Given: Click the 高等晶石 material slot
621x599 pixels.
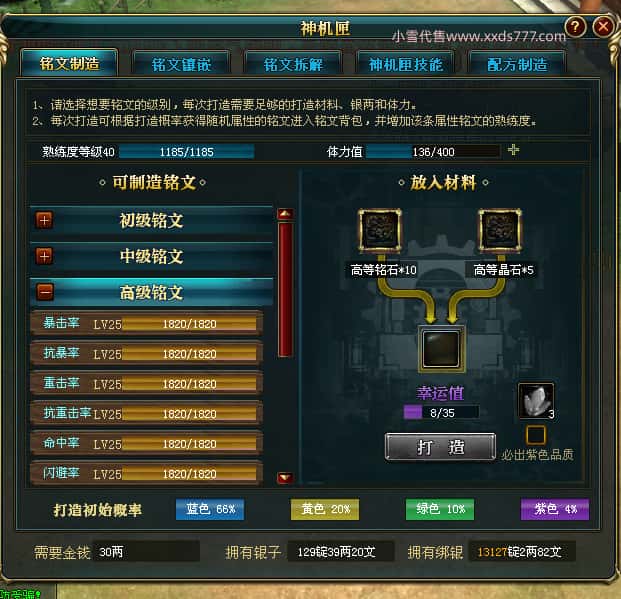Looking at the screenshot, I should (x=500, y=230).
